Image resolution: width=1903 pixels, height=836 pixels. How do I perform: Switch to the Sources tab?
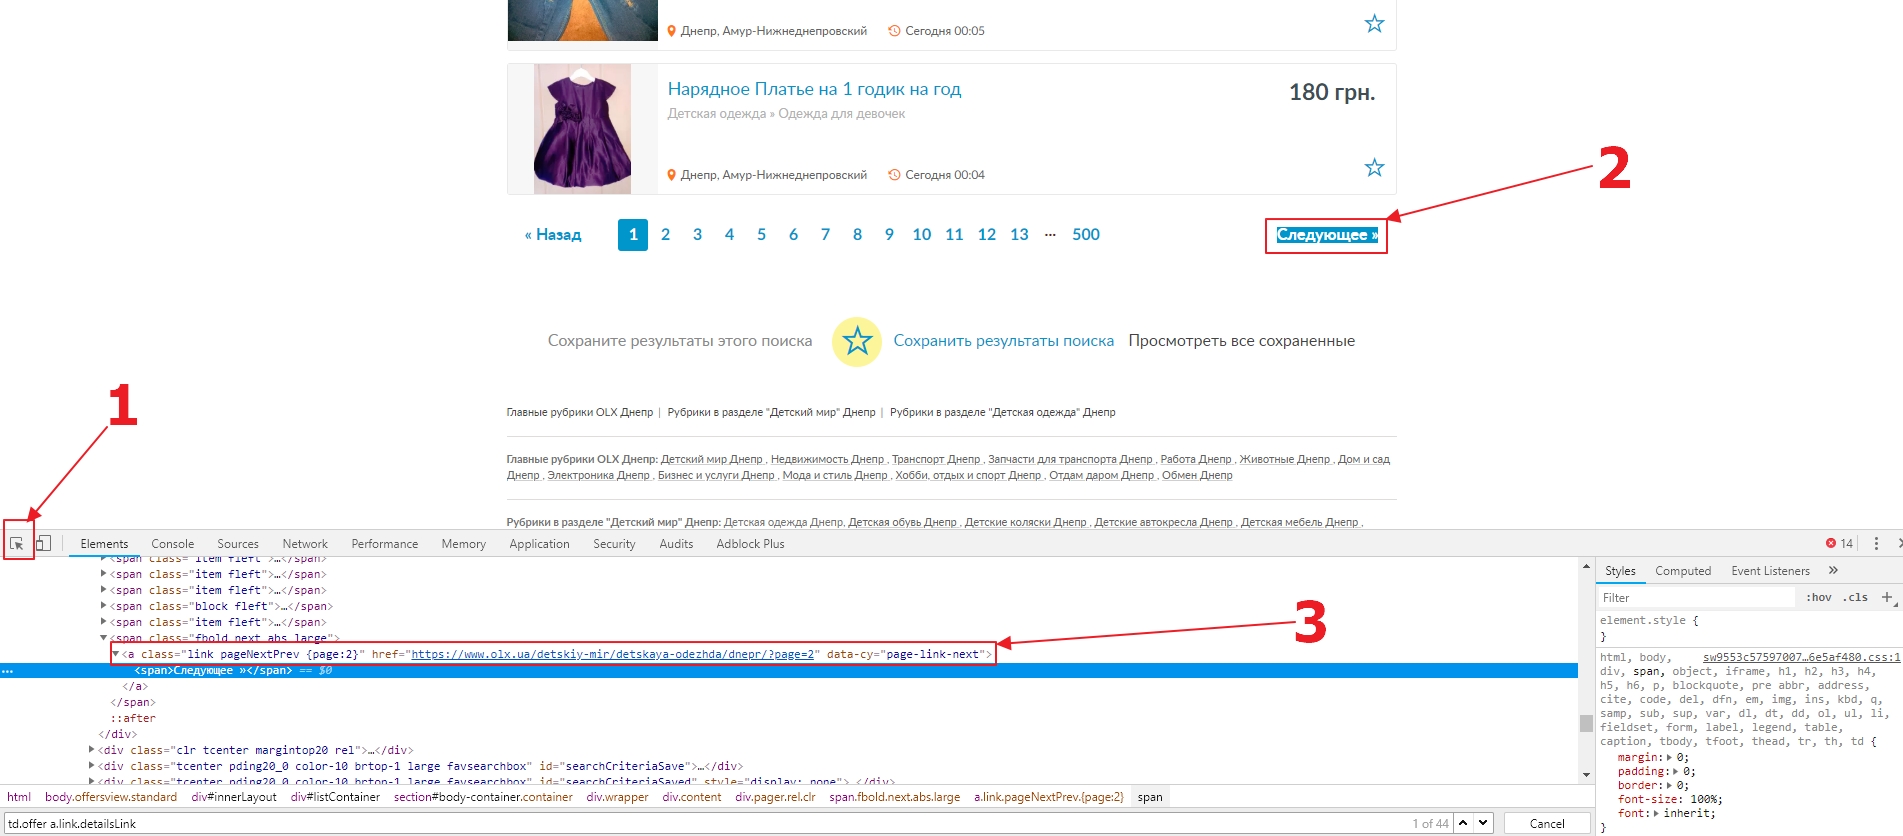point(238,544)
